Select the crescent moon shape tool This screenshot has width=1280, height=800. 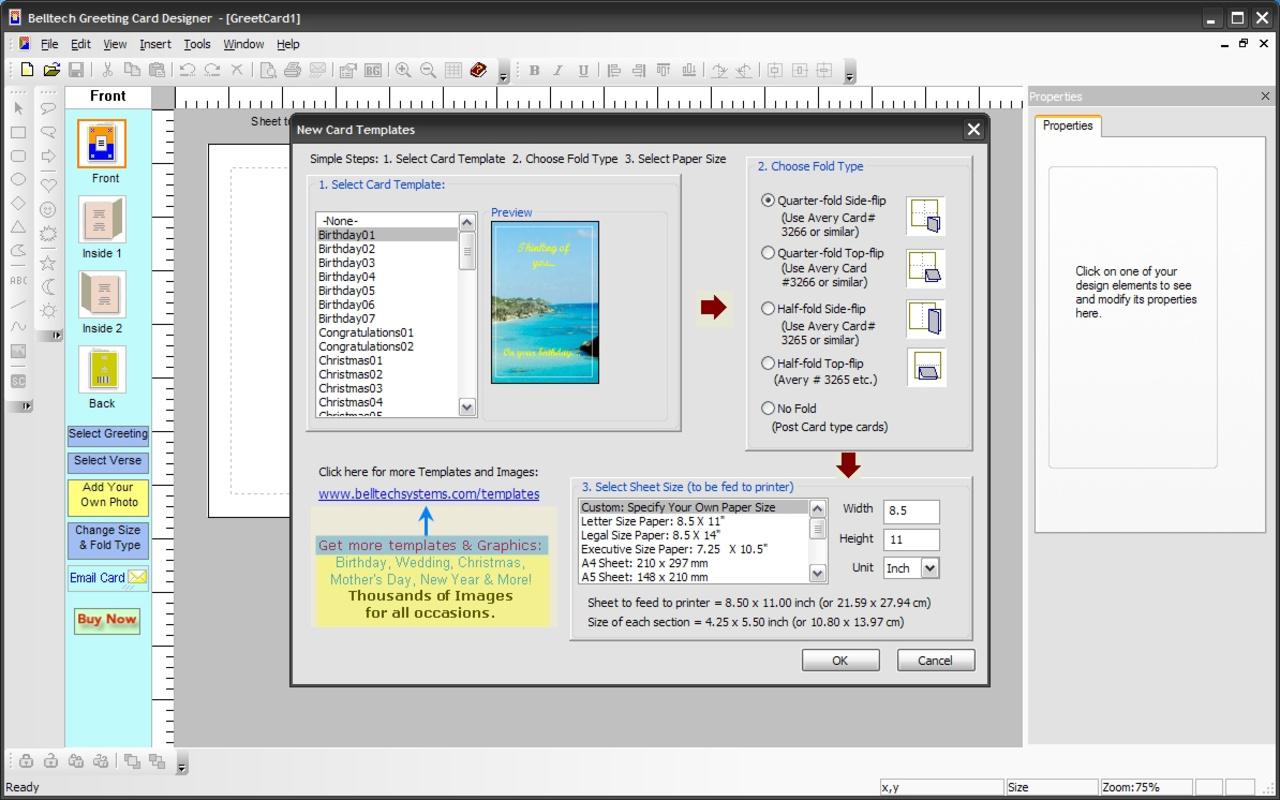point(48,288)
